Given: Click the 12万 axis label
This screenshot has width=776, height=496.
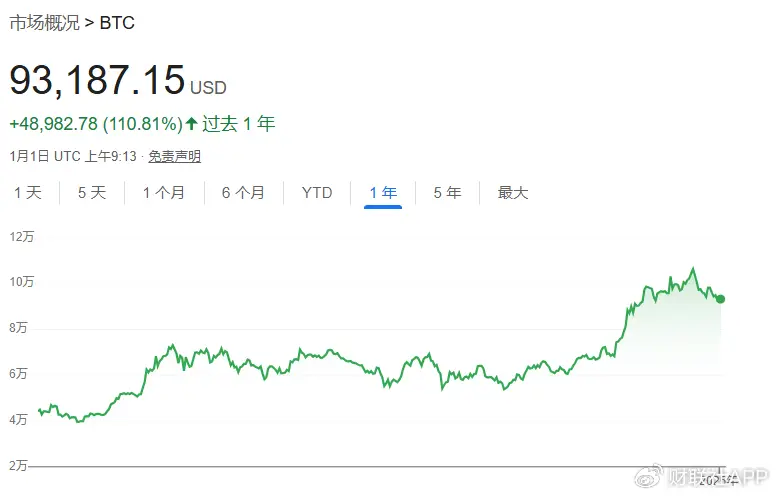Looking at the screenshot, I should 22,237.
